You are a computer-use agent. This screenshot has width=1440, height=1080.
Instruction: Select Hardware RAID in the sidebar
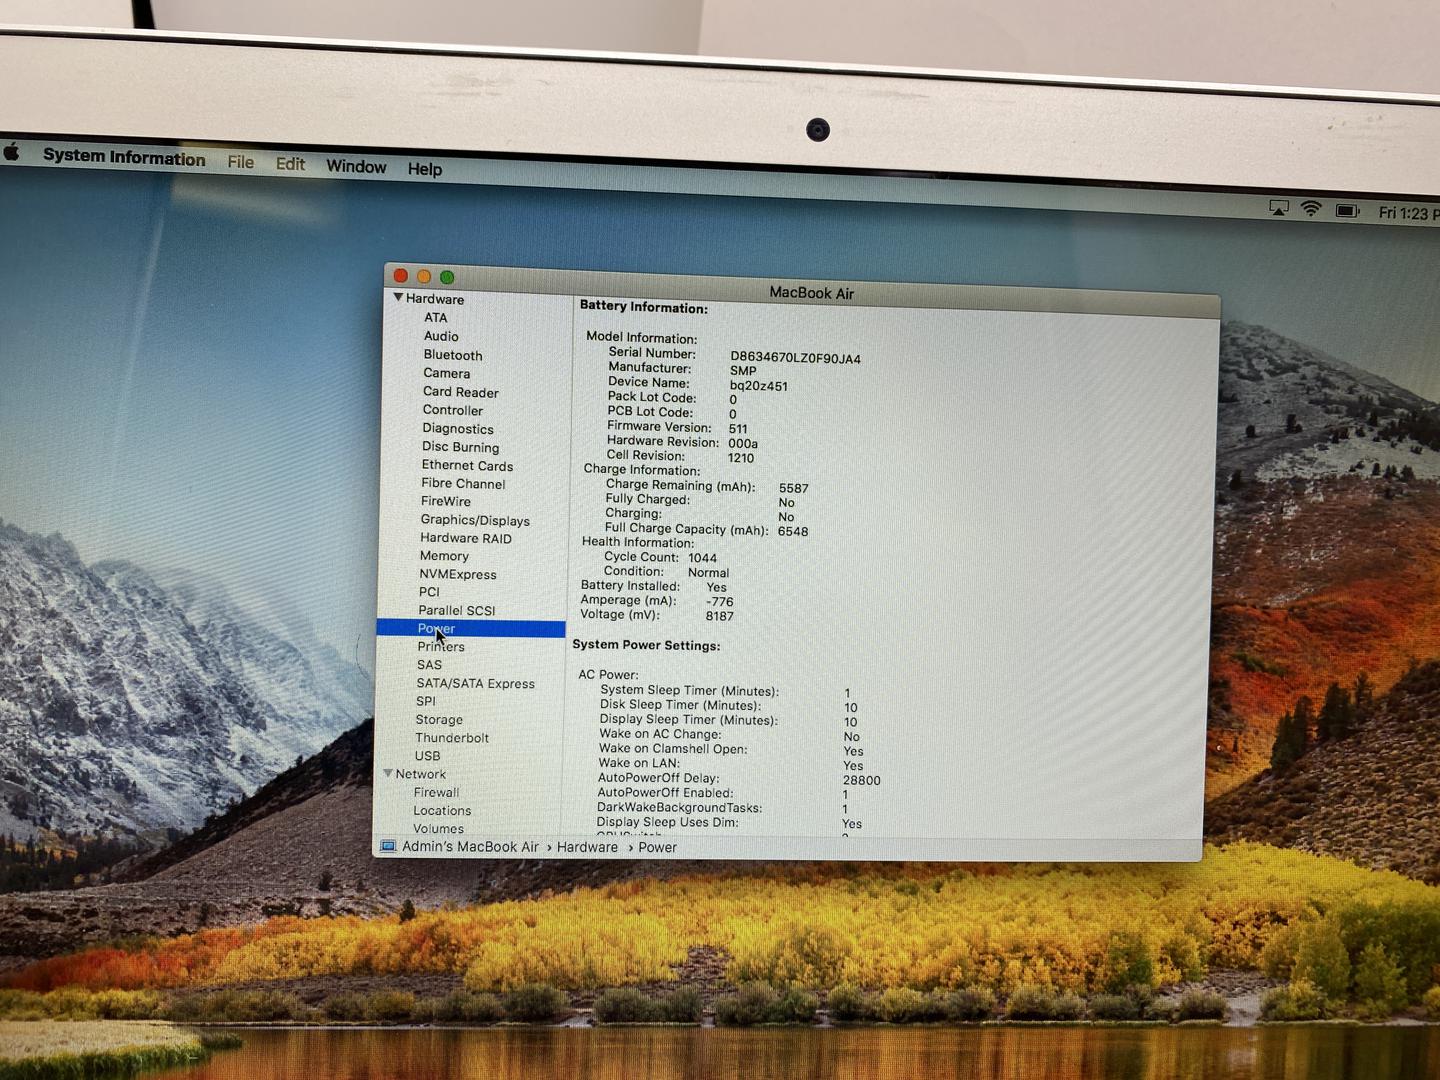[465, 538]
